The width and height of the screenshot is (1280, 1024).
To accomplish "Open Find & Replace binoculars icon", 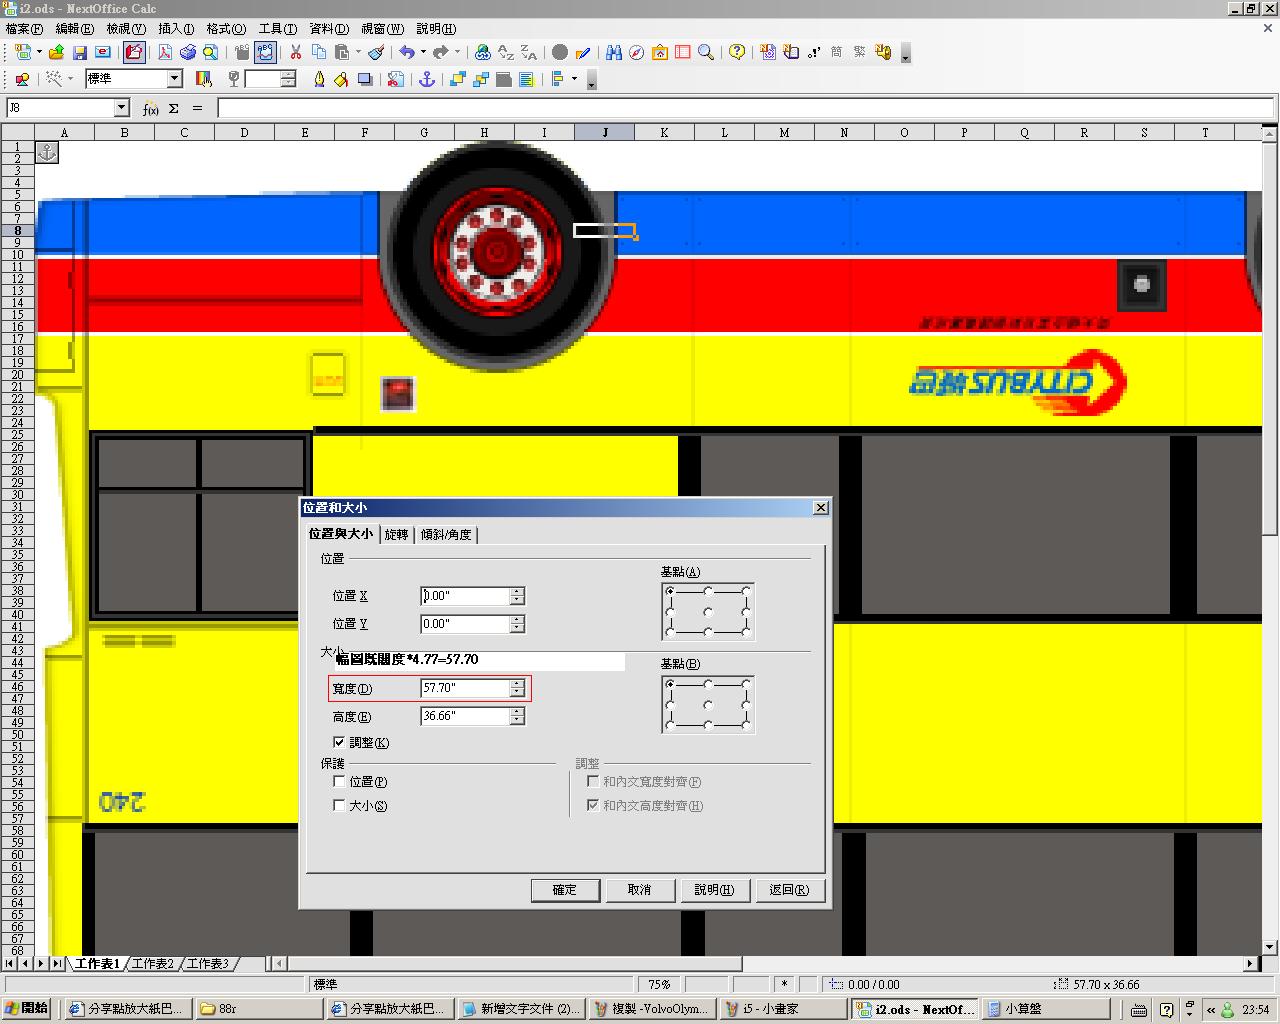I will click(x=614, y=53).
